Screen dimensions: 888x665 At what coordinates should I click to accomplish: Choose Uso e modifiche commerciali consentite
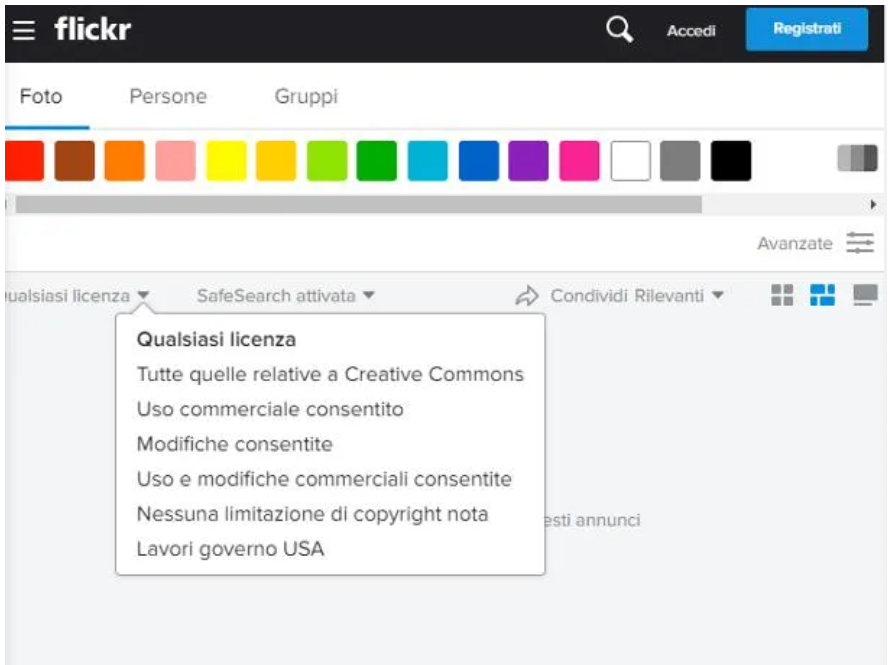tap(324, 479)
